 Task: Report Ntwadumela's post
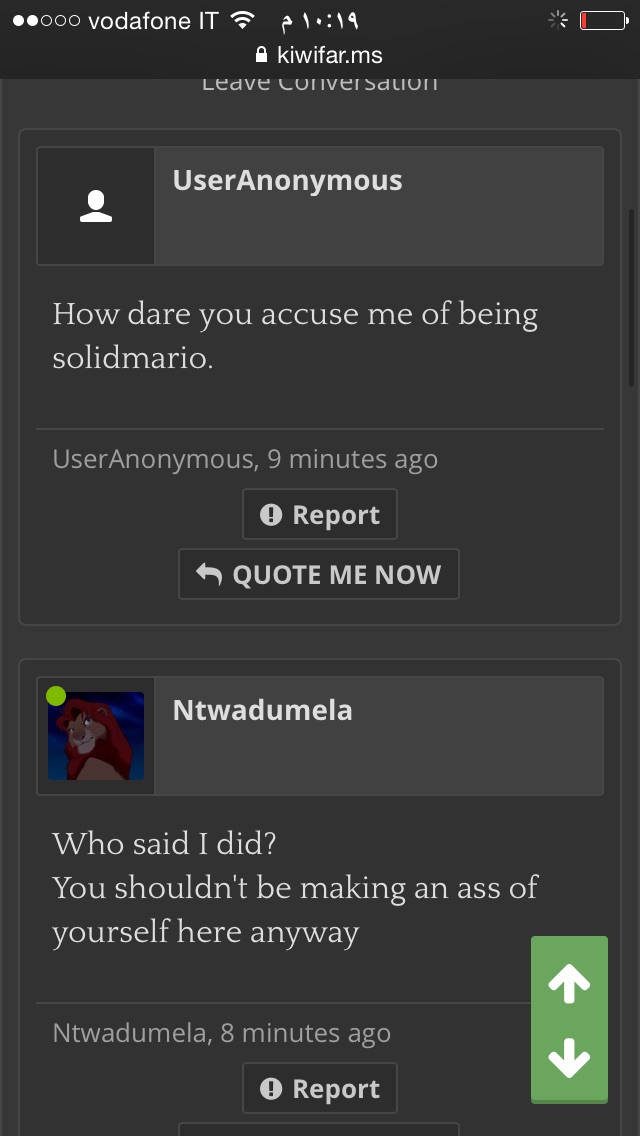320,1088
